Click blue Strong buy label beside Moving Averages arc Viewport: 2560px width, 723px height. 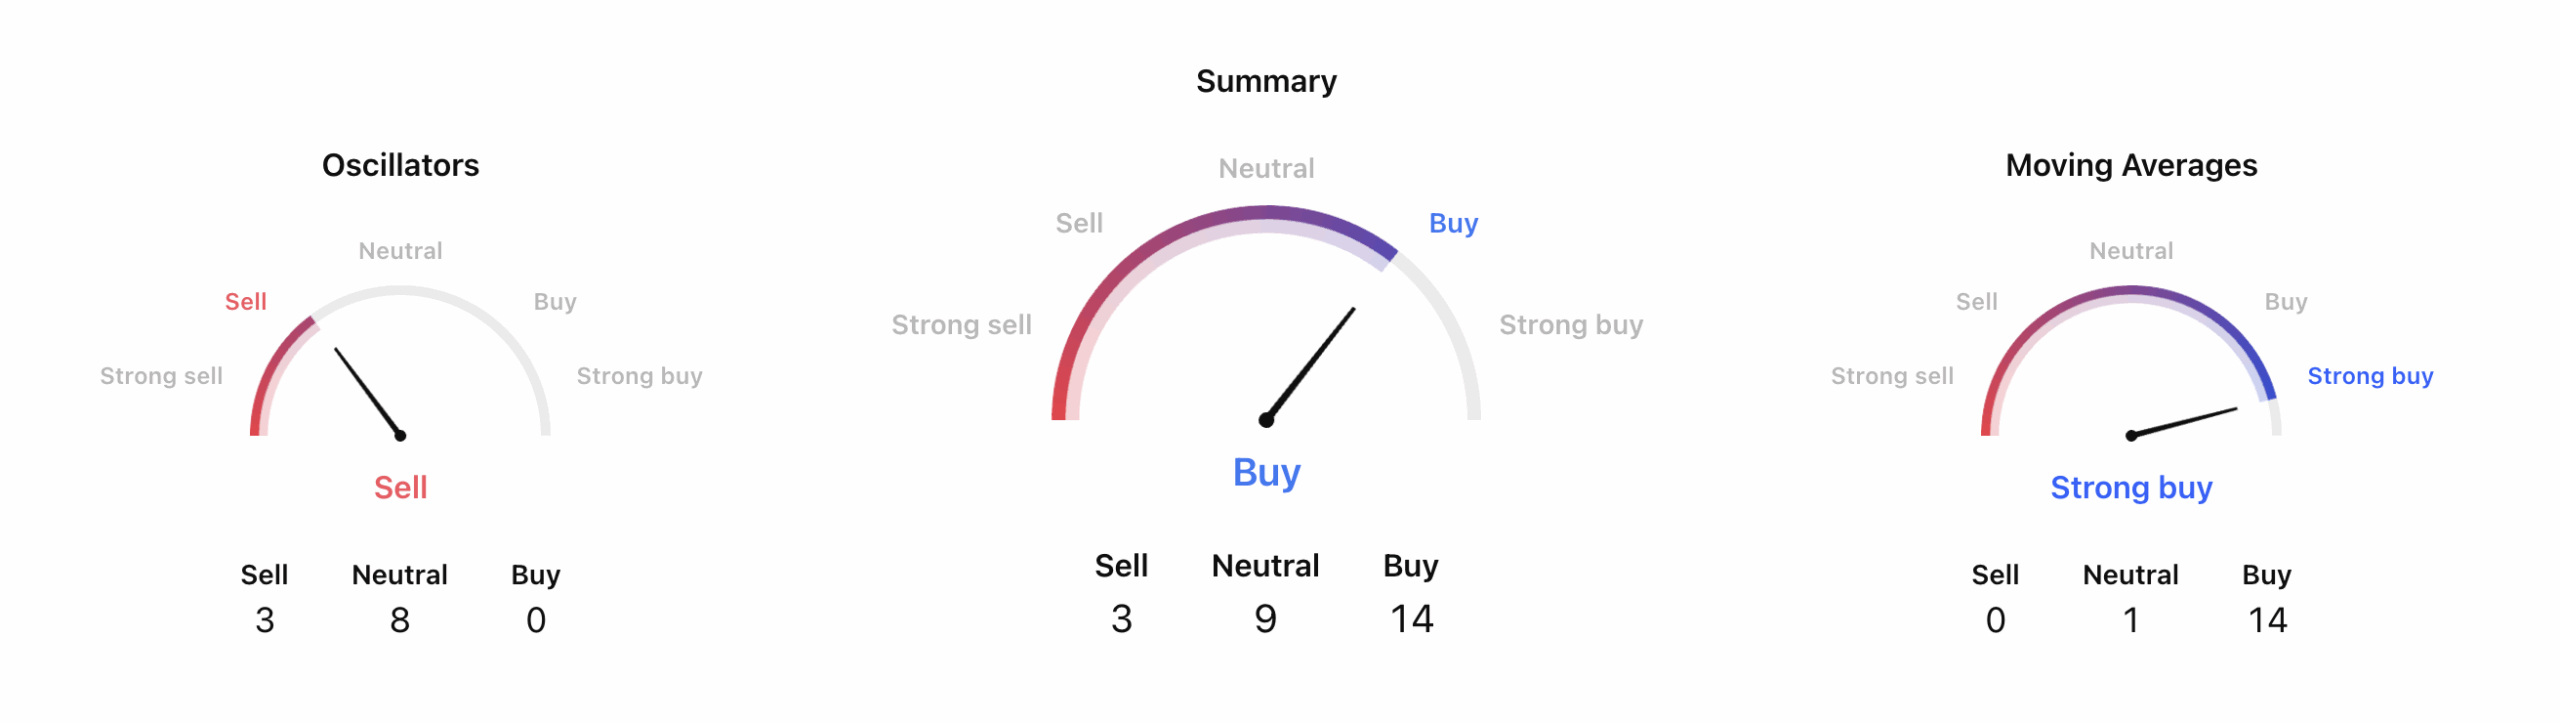point(2370,376)
